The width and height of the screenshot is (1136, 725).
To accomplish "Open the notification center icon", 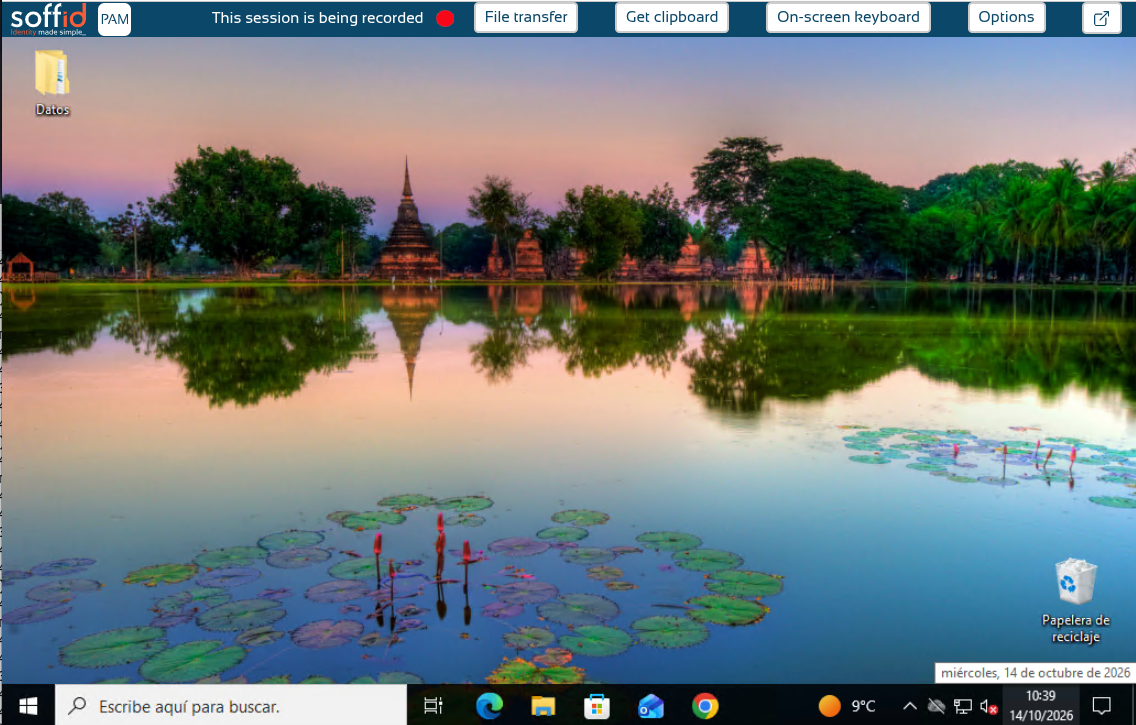I will pyautogui.click(x=1101, y=705).
